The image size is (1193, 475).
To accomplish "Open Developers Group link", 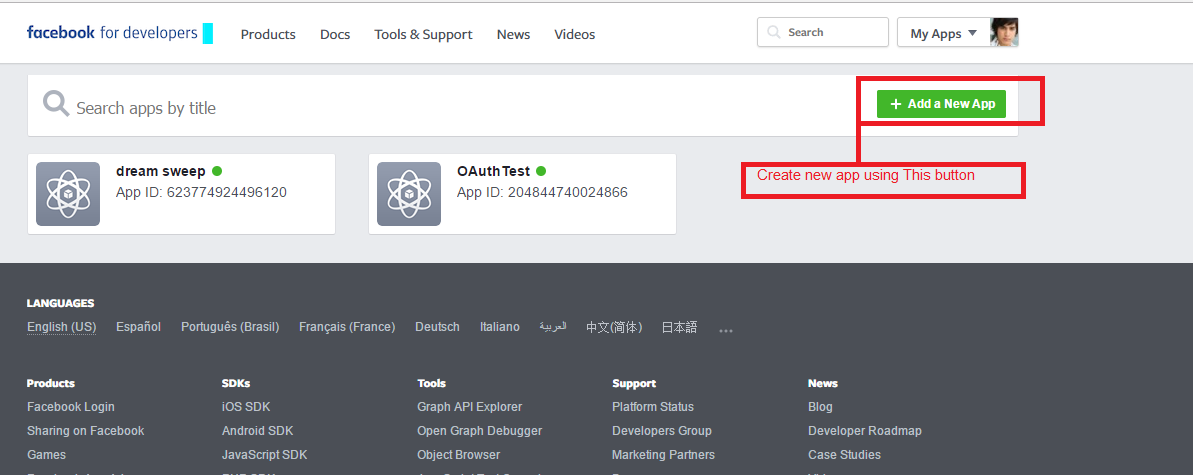I will [662, 431].
